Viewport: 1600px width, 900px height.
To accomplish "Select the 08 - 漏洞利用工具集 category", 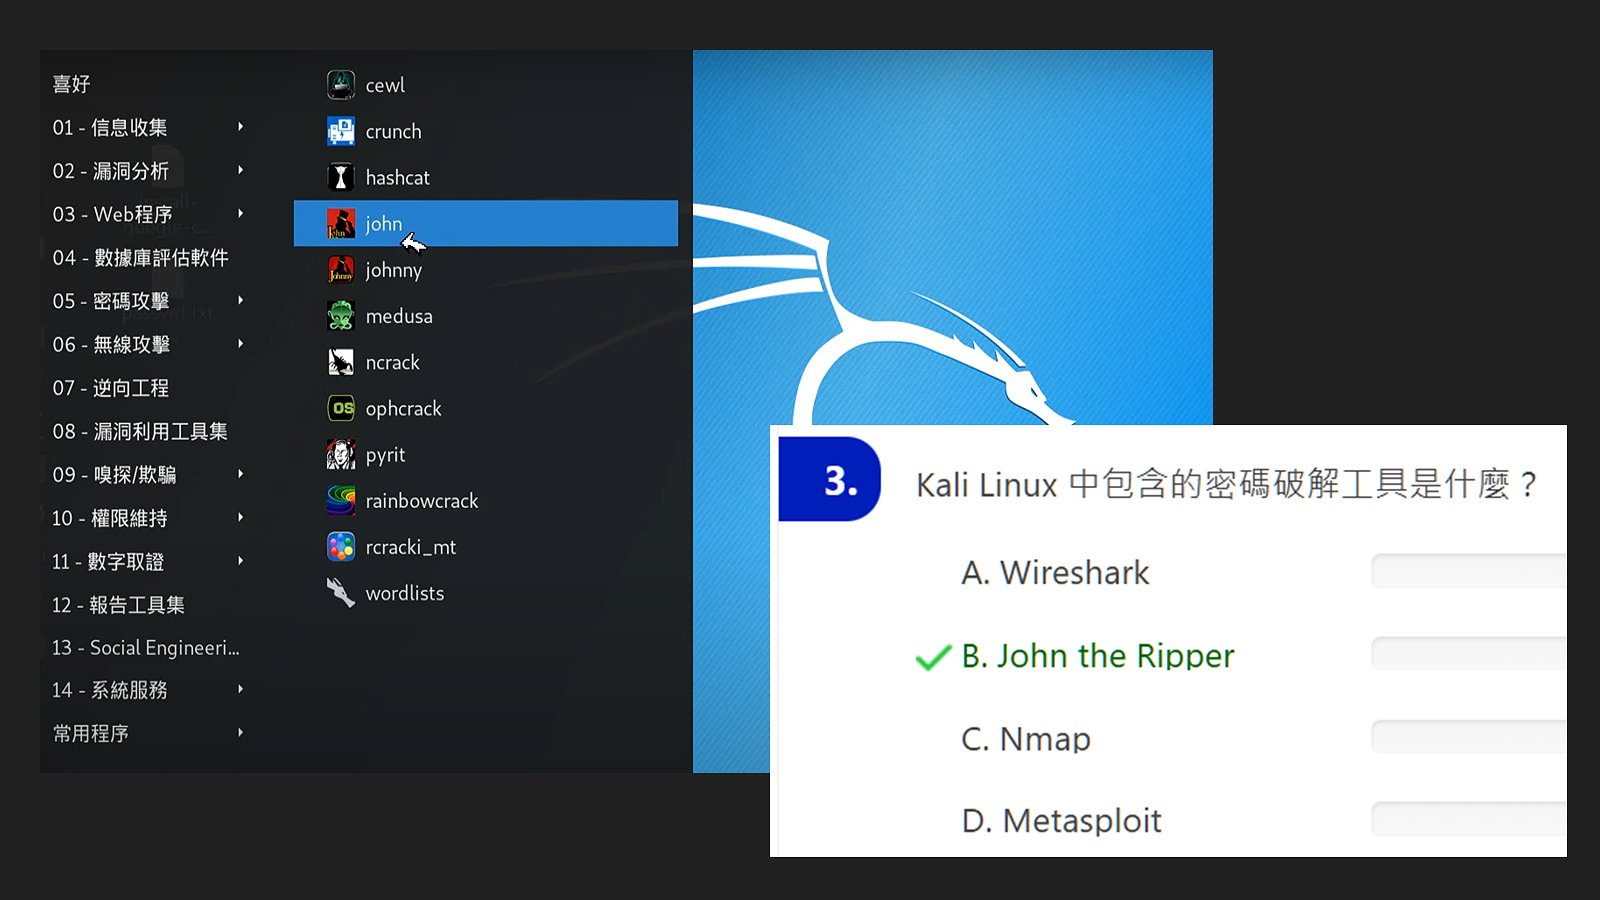I will 140,431.
